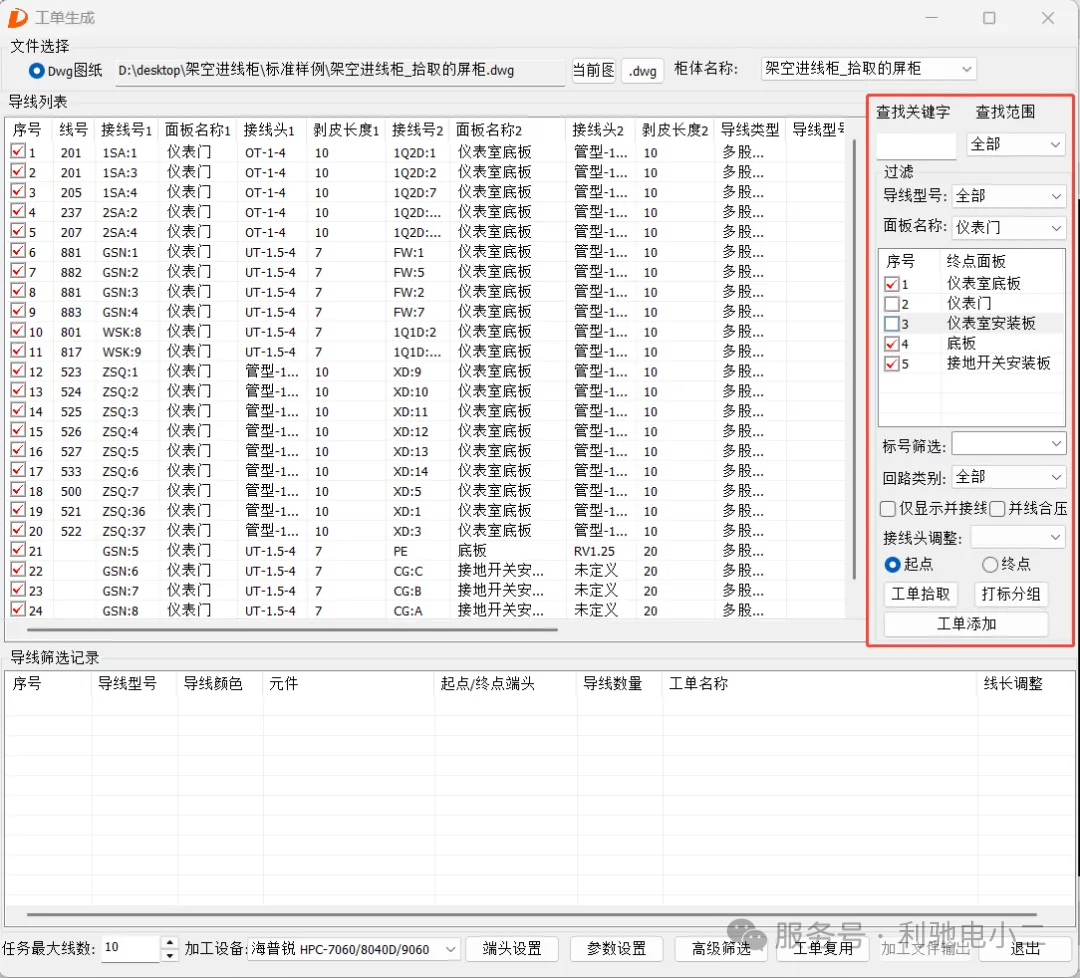Check 仪表室安装板 in the endpoint panel list
Viewport: 1080px width, 978px height.
coord(891,324)
